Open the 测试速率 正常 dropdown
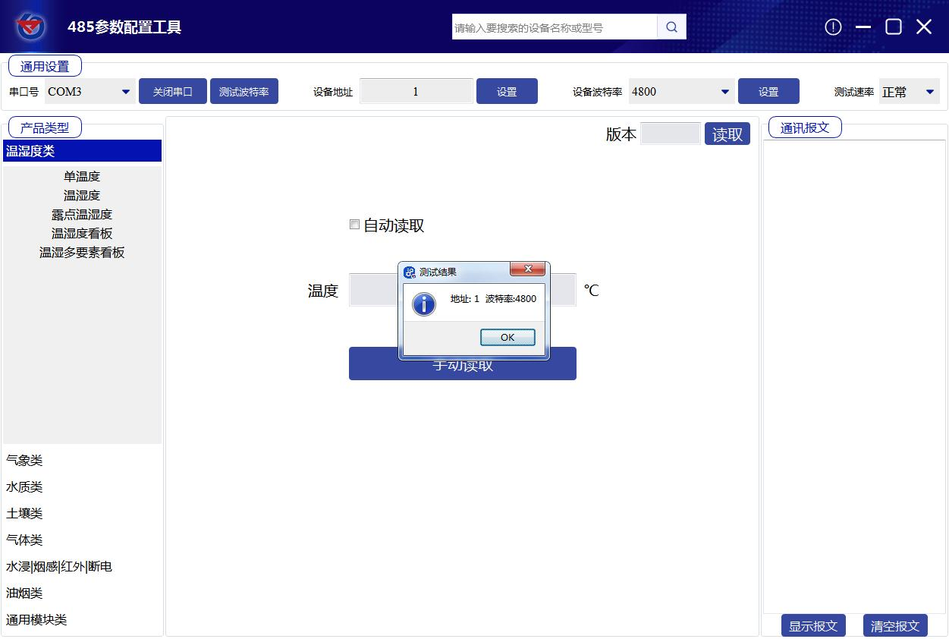The height and width of the screenshot is (639, 949). [908, 92]
